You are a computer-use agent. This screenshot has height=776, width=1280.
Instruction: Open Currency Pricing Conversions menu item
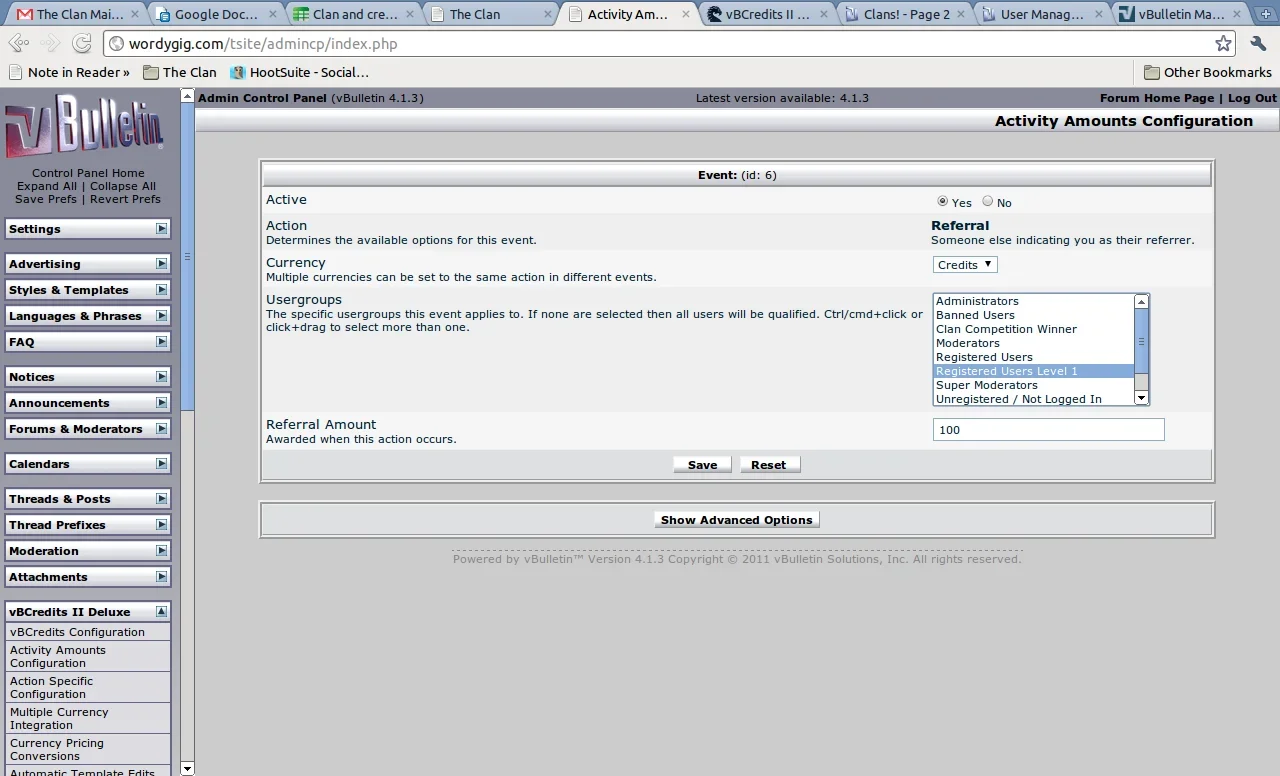tap(88, 749)
